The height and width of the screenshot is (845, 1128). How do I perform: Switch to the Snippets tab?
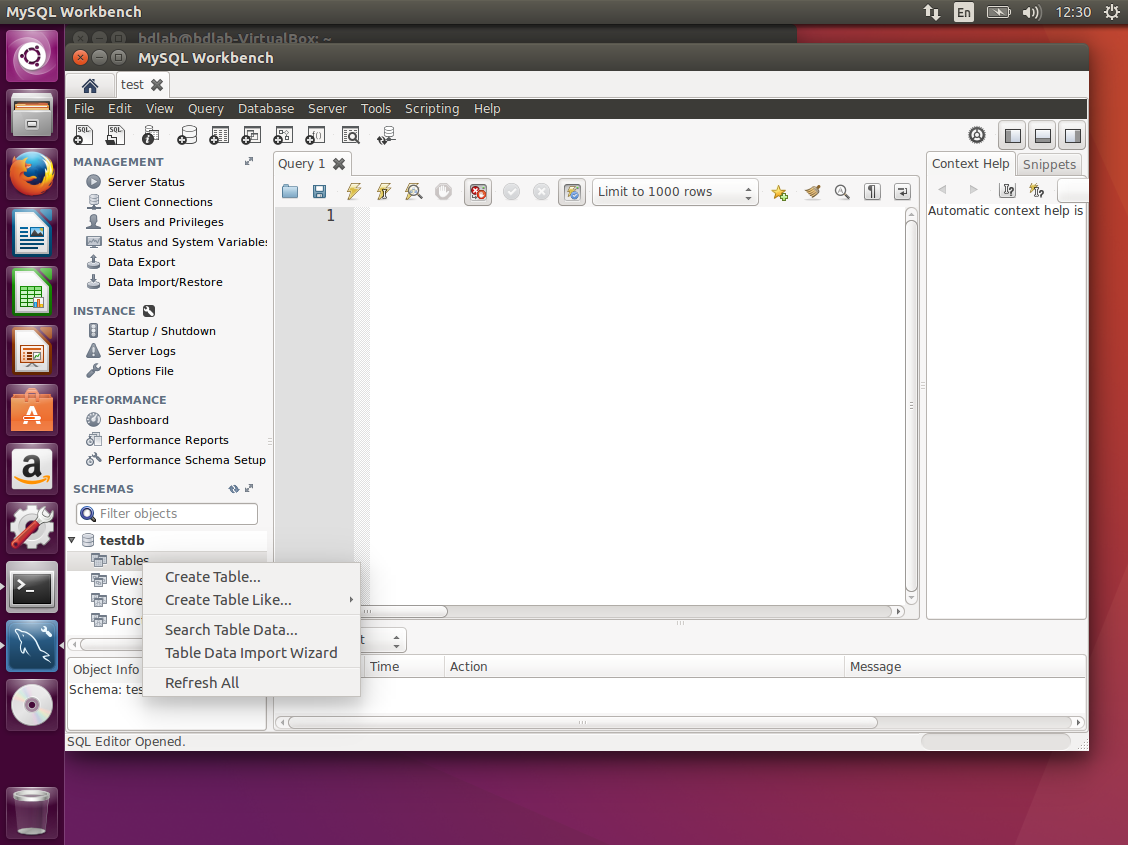1049,164
